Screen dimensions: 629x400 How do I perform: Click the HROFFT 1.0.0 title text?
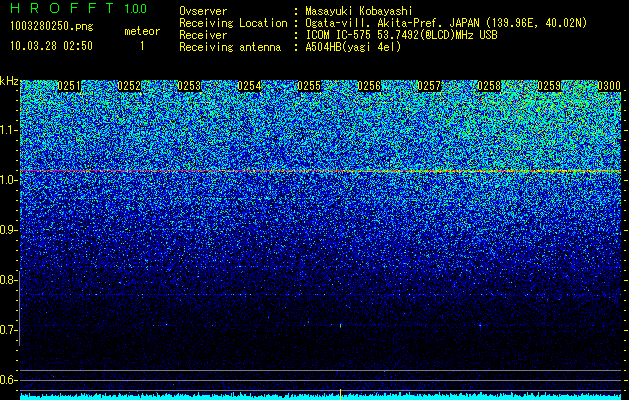78,8
